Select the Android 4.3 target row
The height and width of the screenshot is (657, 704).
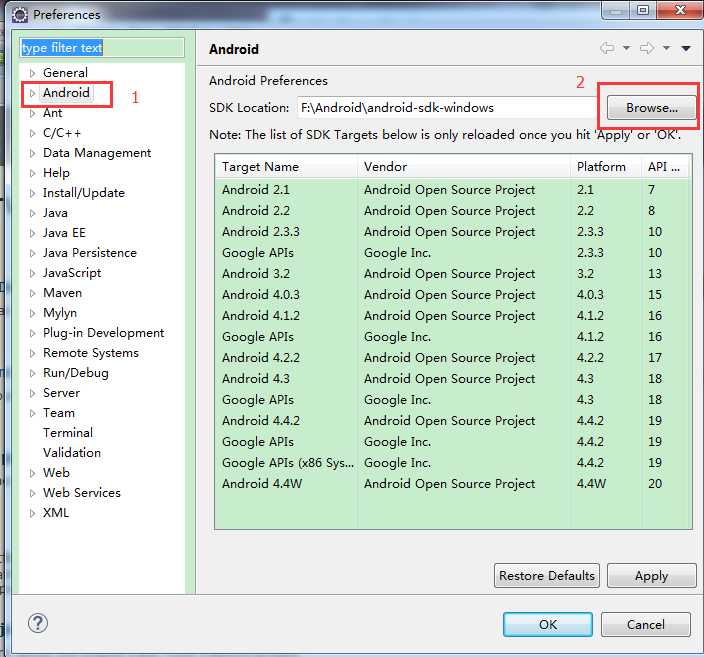(x=453, y=379)
